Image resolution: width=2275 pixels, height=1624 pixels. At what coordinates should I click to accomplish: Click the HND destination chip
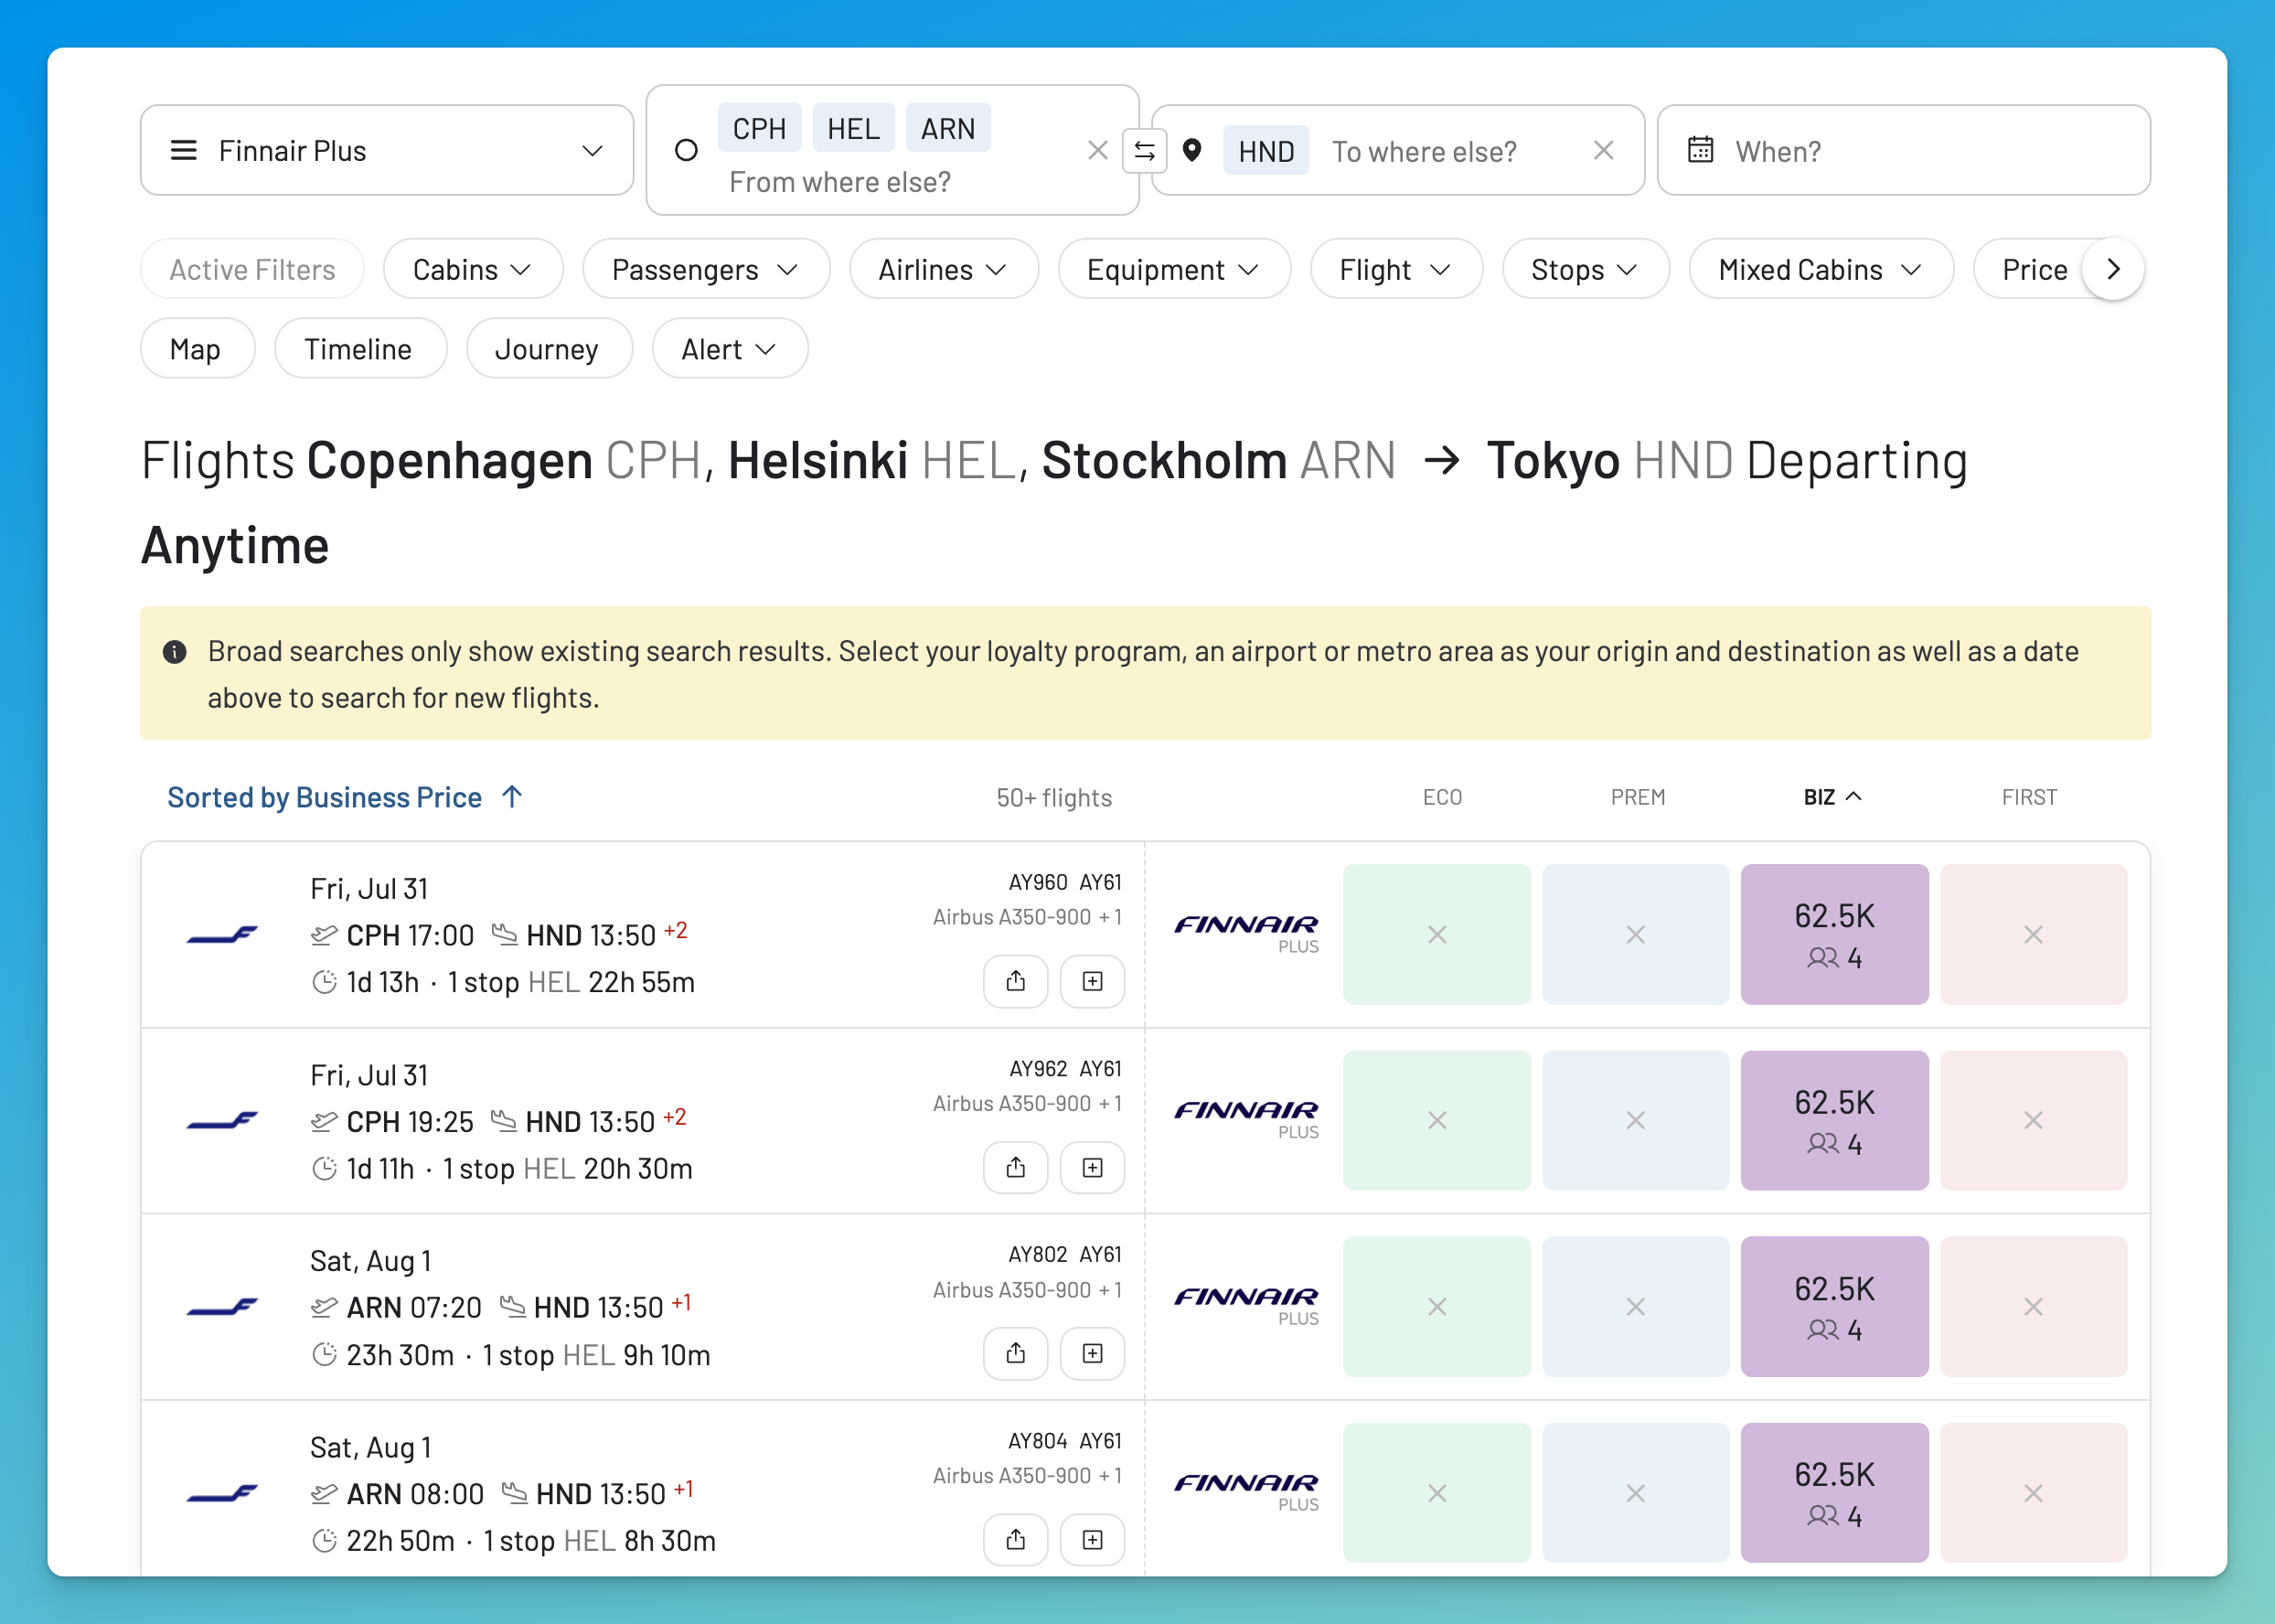1266,151
